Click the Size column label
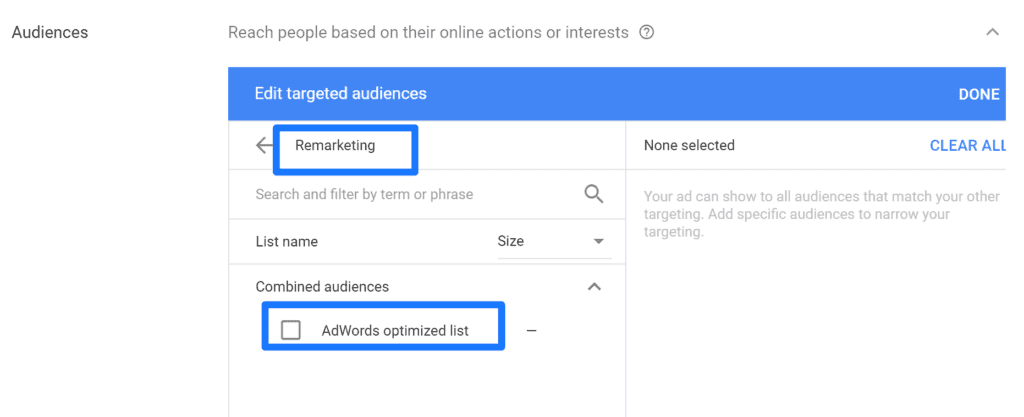Screen dimensions: 1024x417 tap(510, 242)
